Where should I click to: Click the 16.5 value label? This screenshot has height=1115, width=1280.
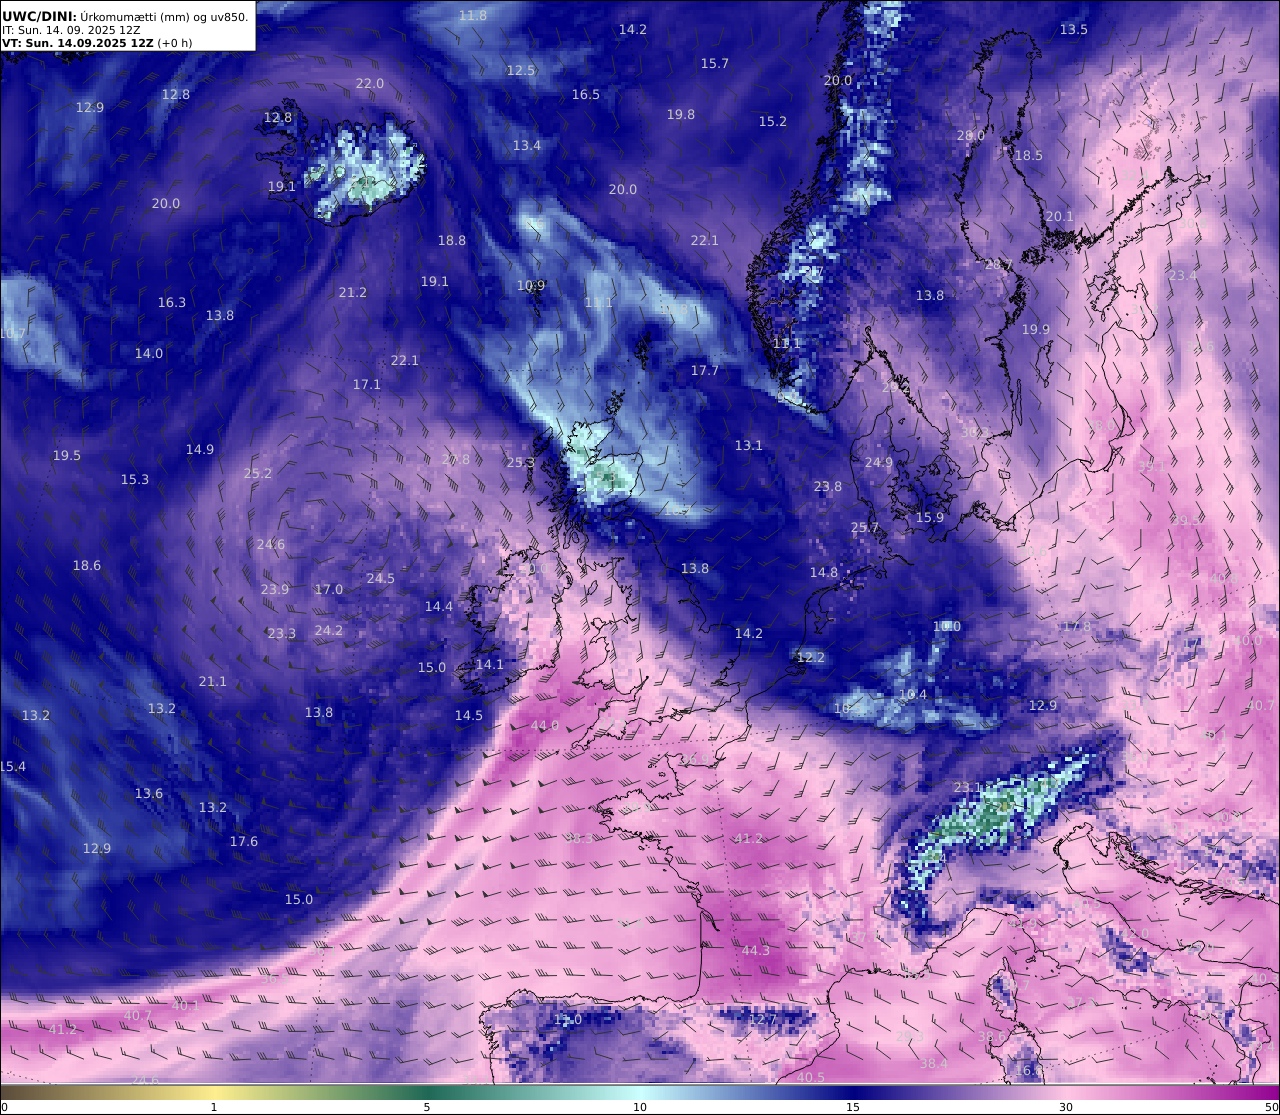[586, 94]
